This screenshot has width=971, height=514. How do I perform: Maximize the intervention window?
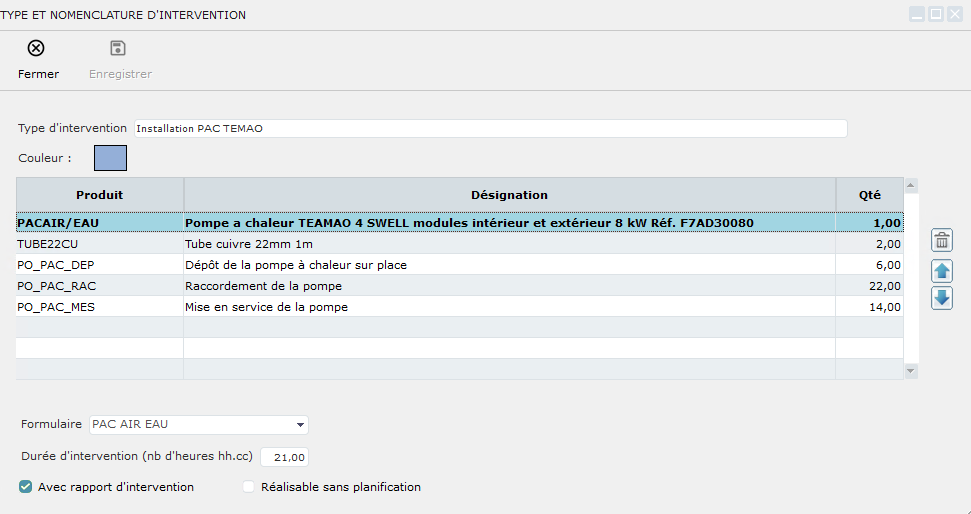936,14
